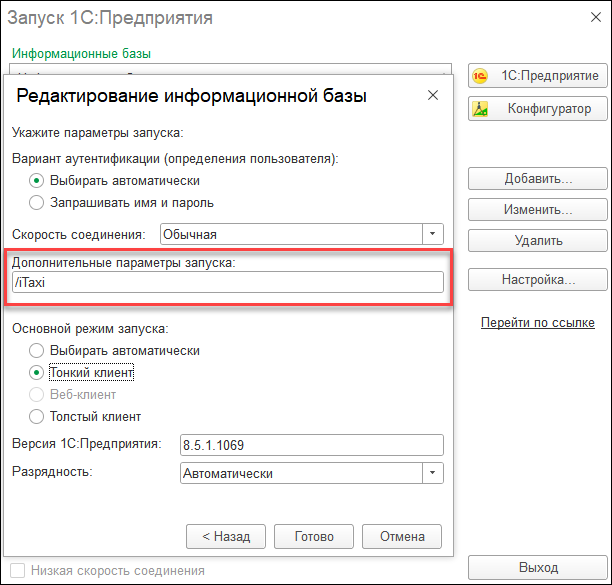Click the Удалить button
The width and height of the screenshot is (612, 585).
(538, 240)
